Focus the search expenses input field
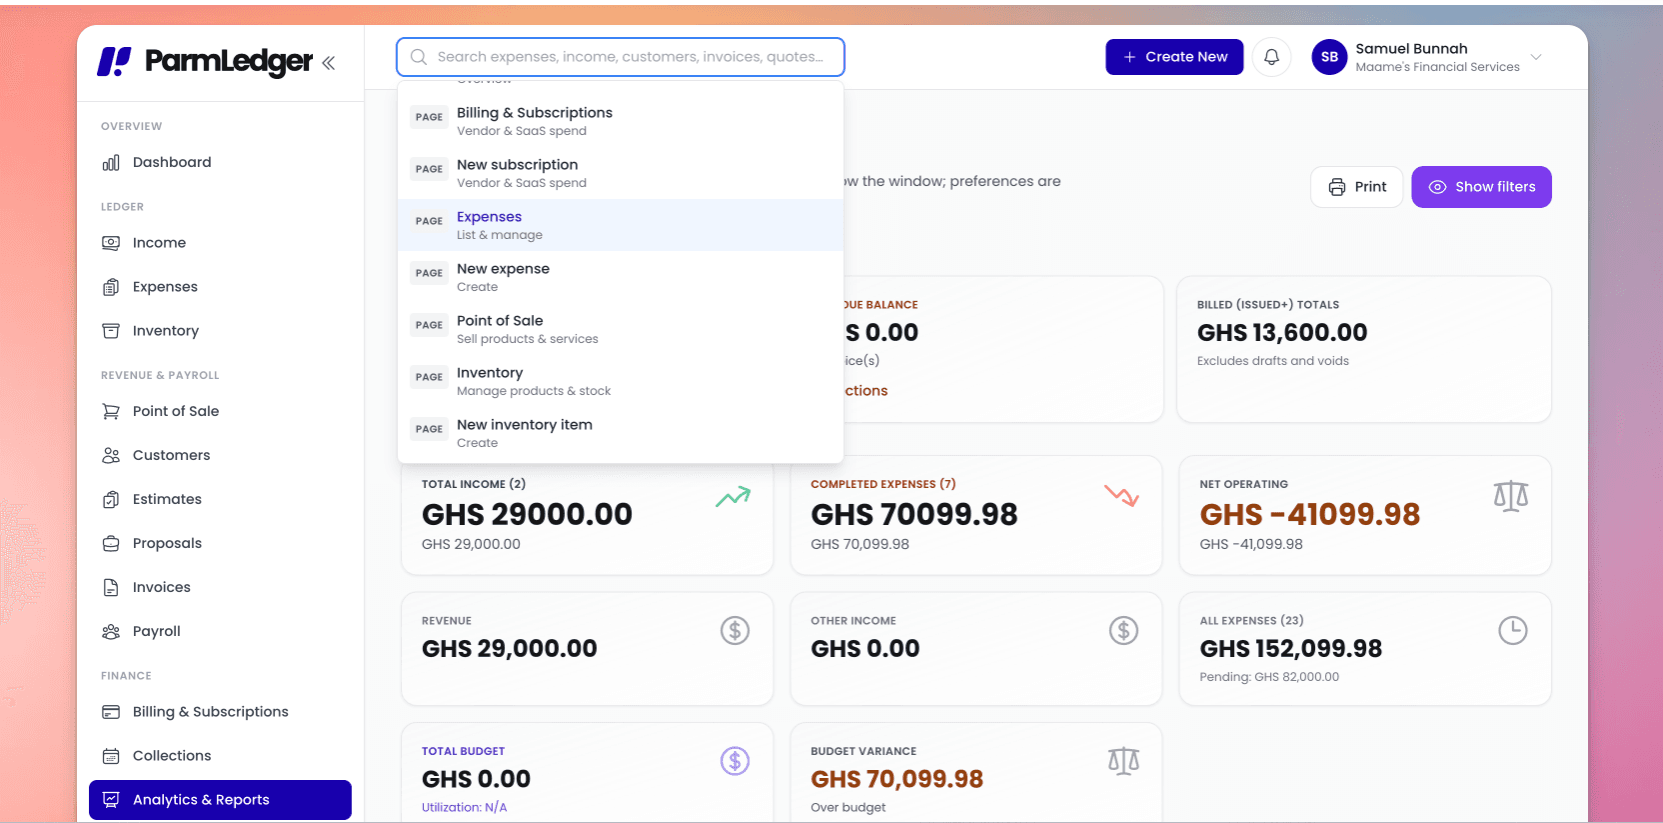Image resolution: width=1663 pixels, height=823 pixels. 620,57
